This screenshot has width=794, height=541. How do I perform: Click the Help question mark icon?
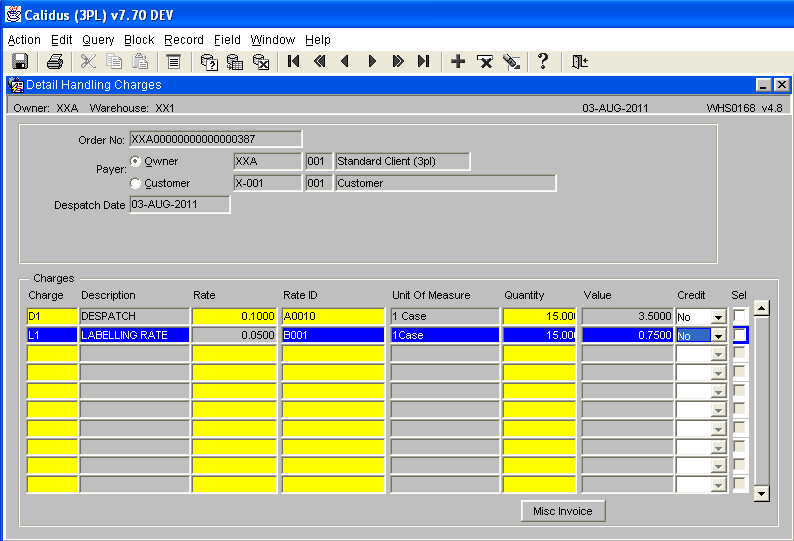543,61
